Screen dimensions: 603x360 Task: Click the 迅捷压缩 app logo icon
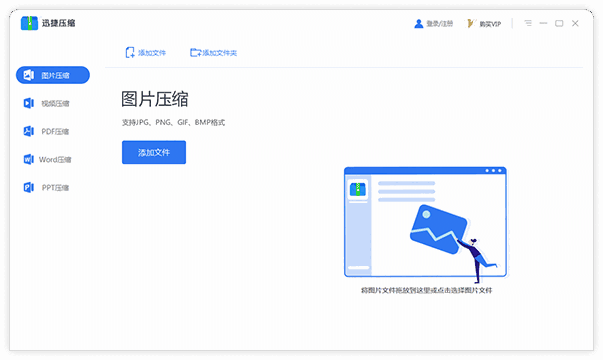tap(29, 23)
